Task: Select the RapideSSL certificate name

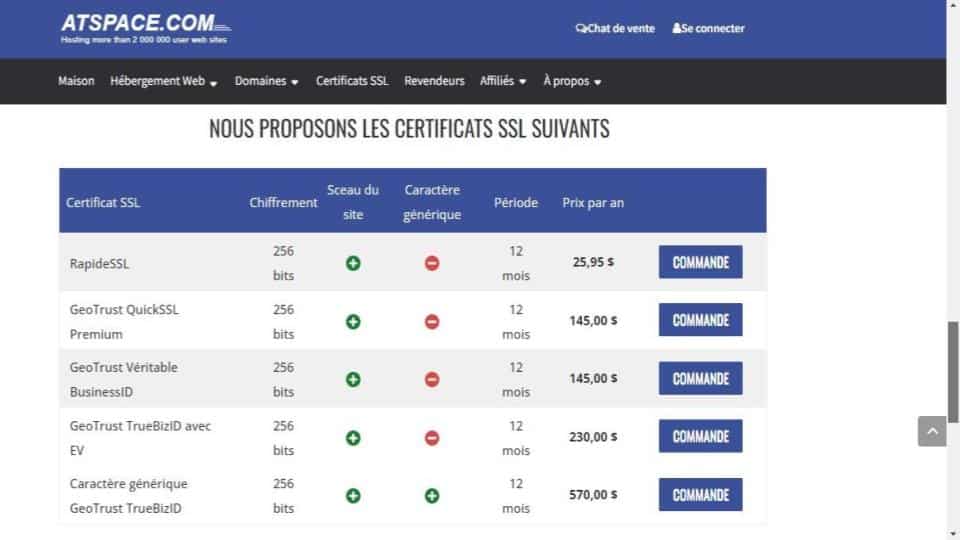Action: (99, 264)
